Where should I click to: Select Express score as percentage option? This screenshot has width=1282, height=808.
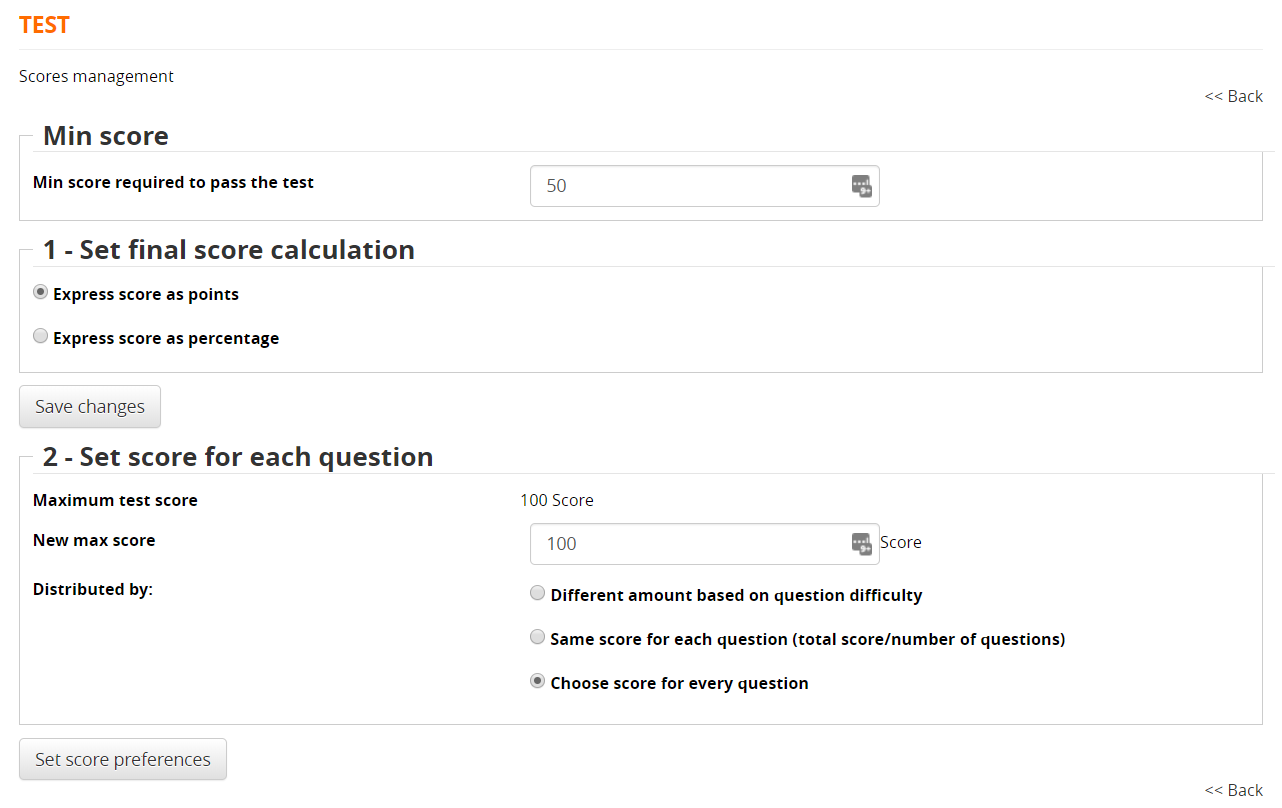click(x=41, y=337)
